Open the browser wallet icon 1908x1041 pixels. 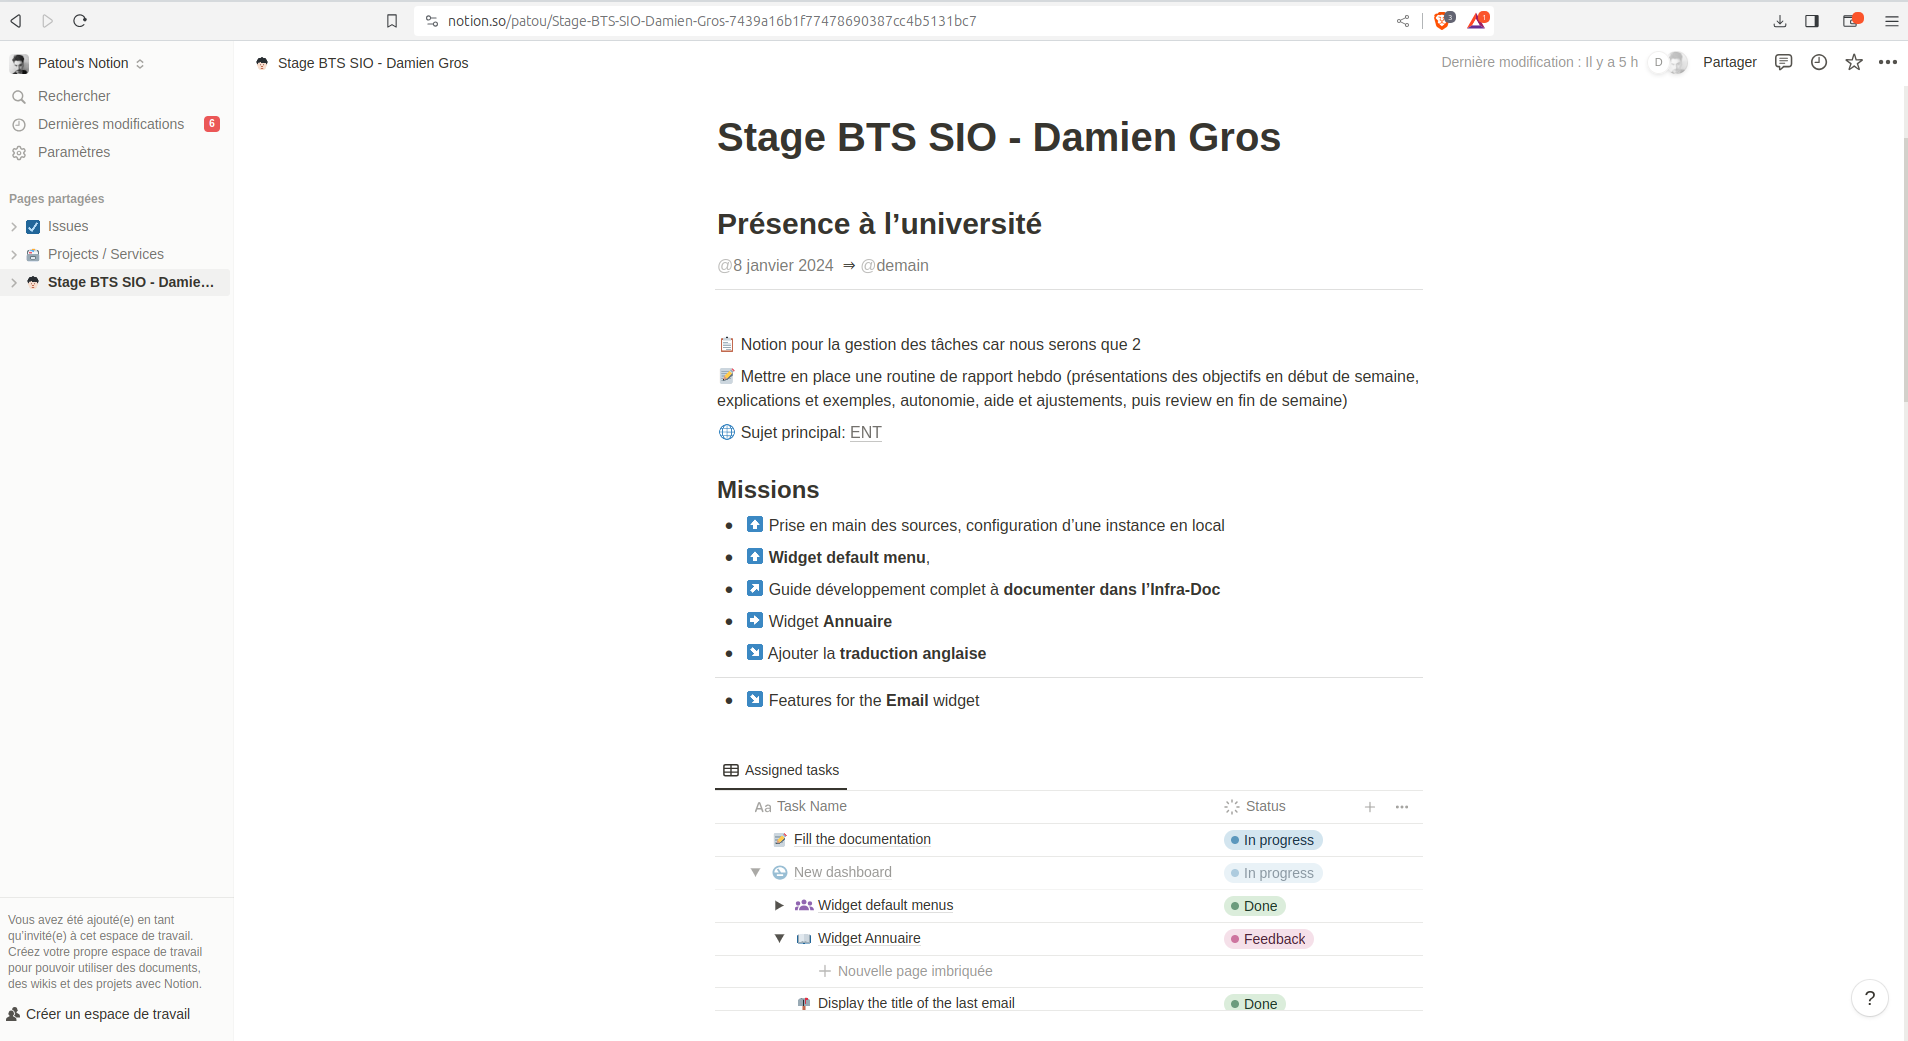click(1851, 21)
